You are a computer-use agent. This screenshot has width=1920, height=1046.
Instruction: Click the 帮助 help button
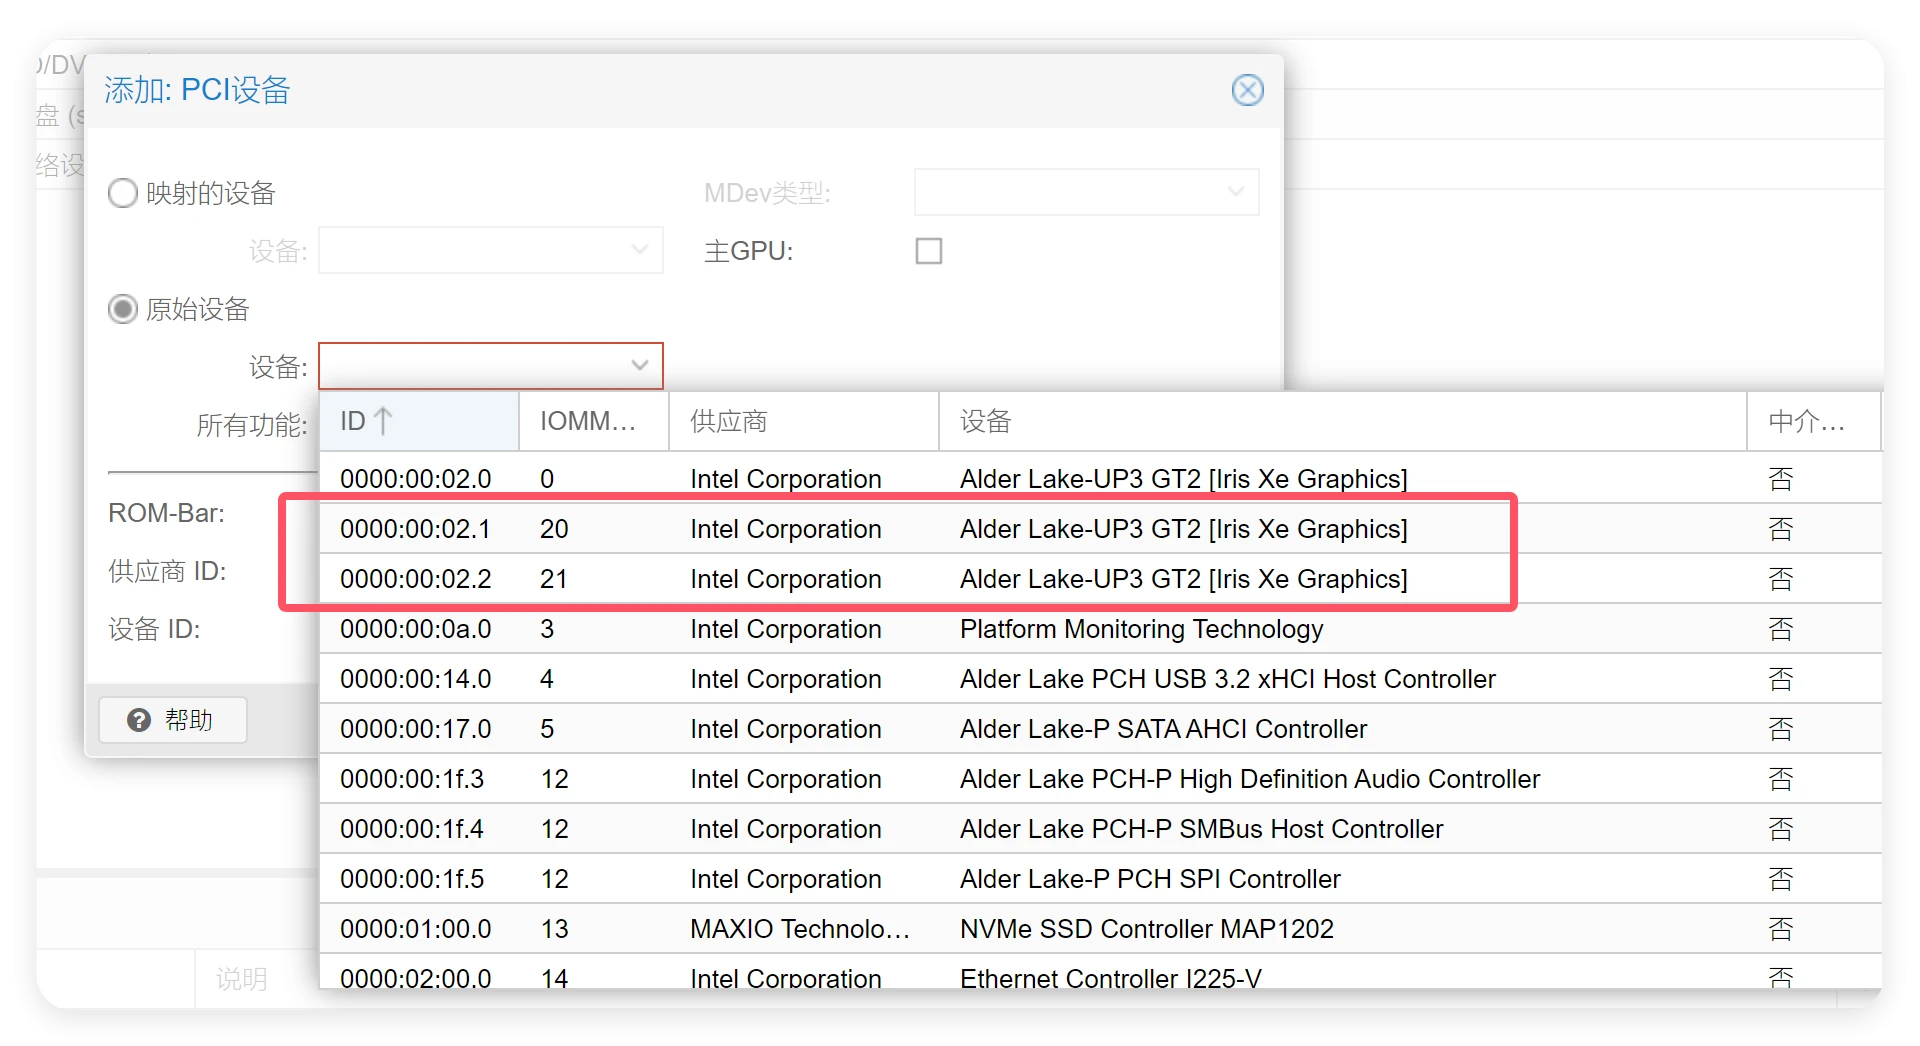click(x=173, y=720)
